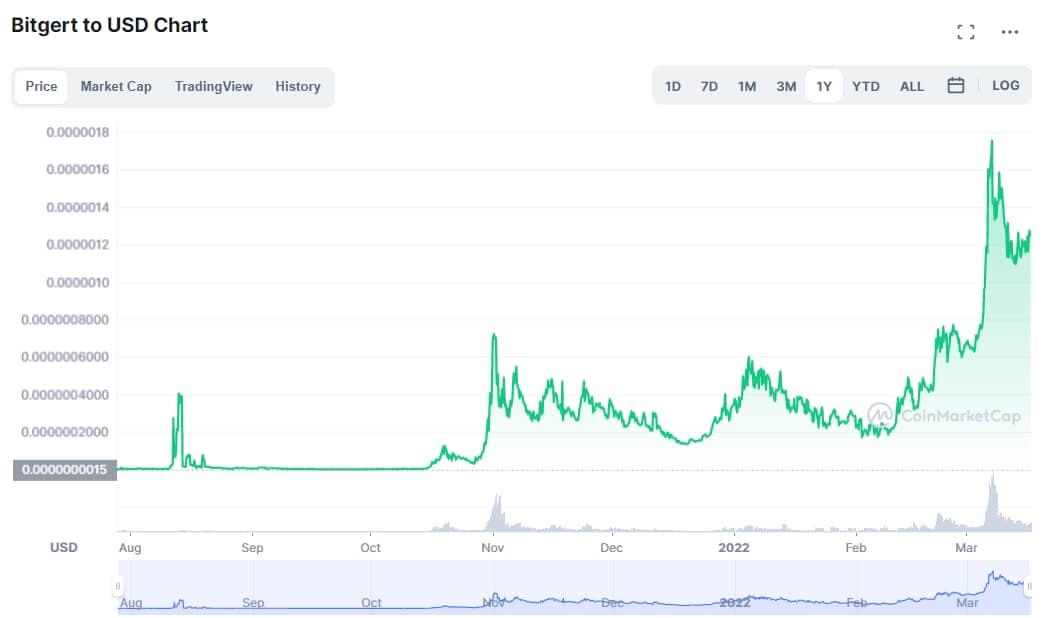
Task: Switch to the Market Cap tab
Action: [116, 87]
